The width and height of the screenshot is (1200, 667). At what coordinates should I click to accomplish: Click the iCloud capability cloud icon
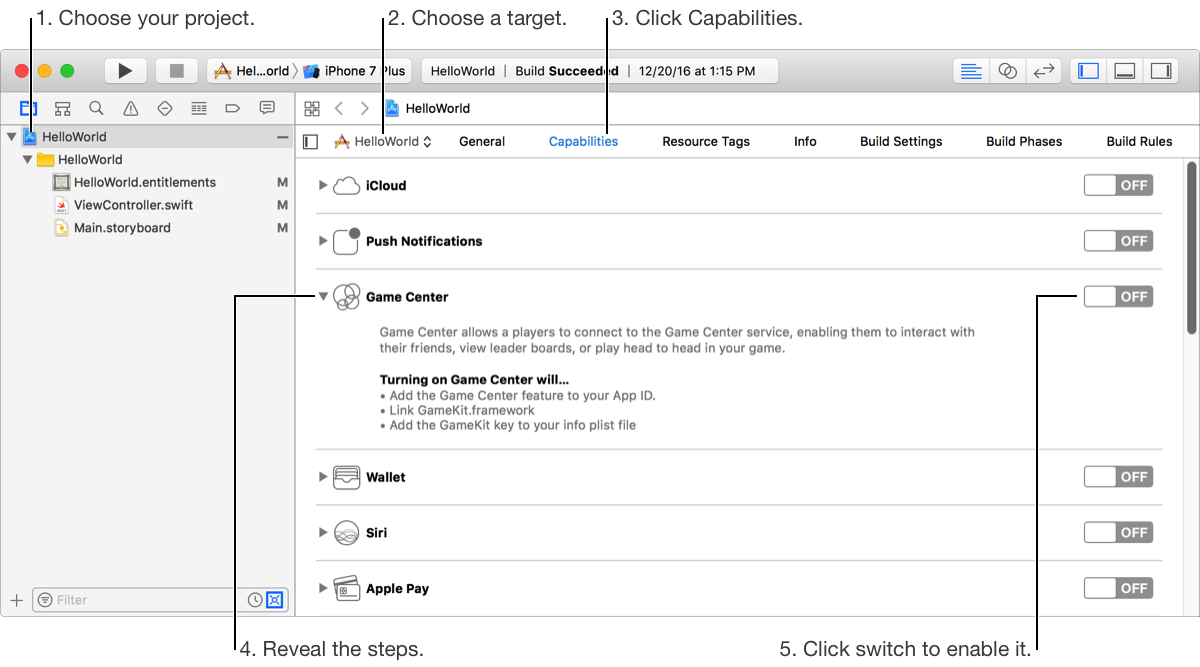(346, 186)
